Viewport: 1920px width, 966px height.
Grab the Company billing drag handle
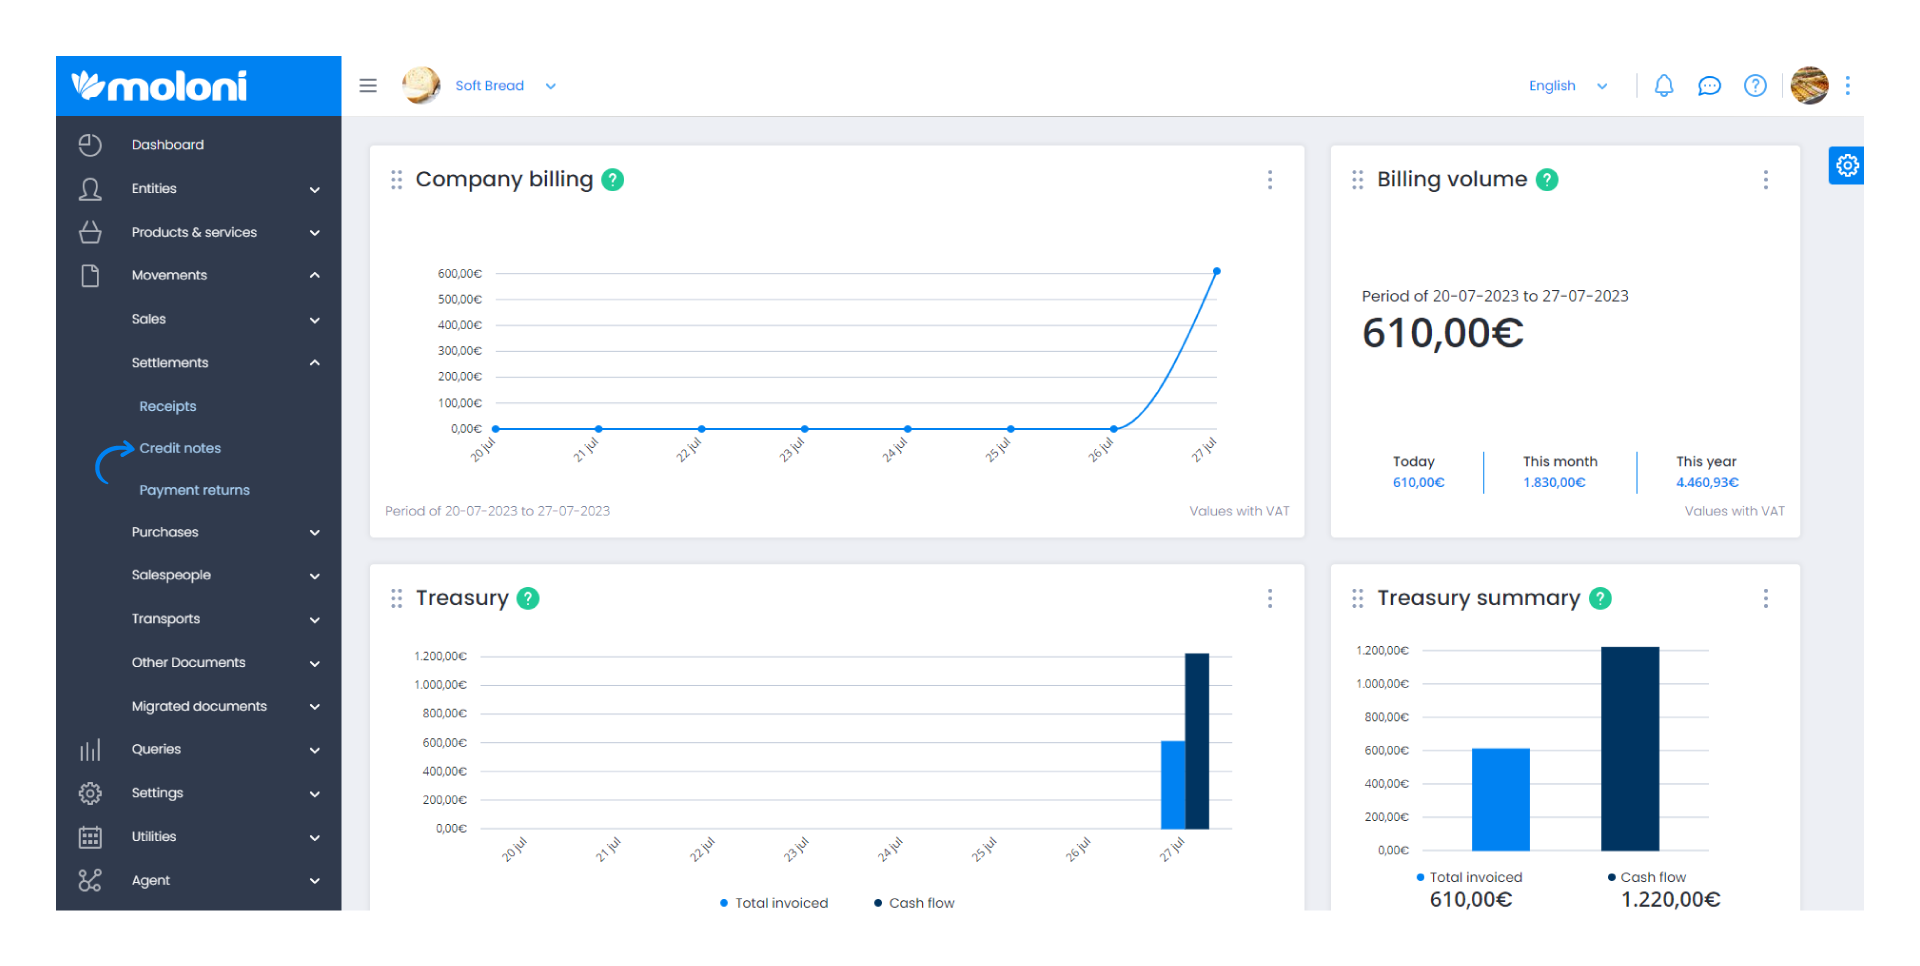pyautogui.click(x=397, y=180)
